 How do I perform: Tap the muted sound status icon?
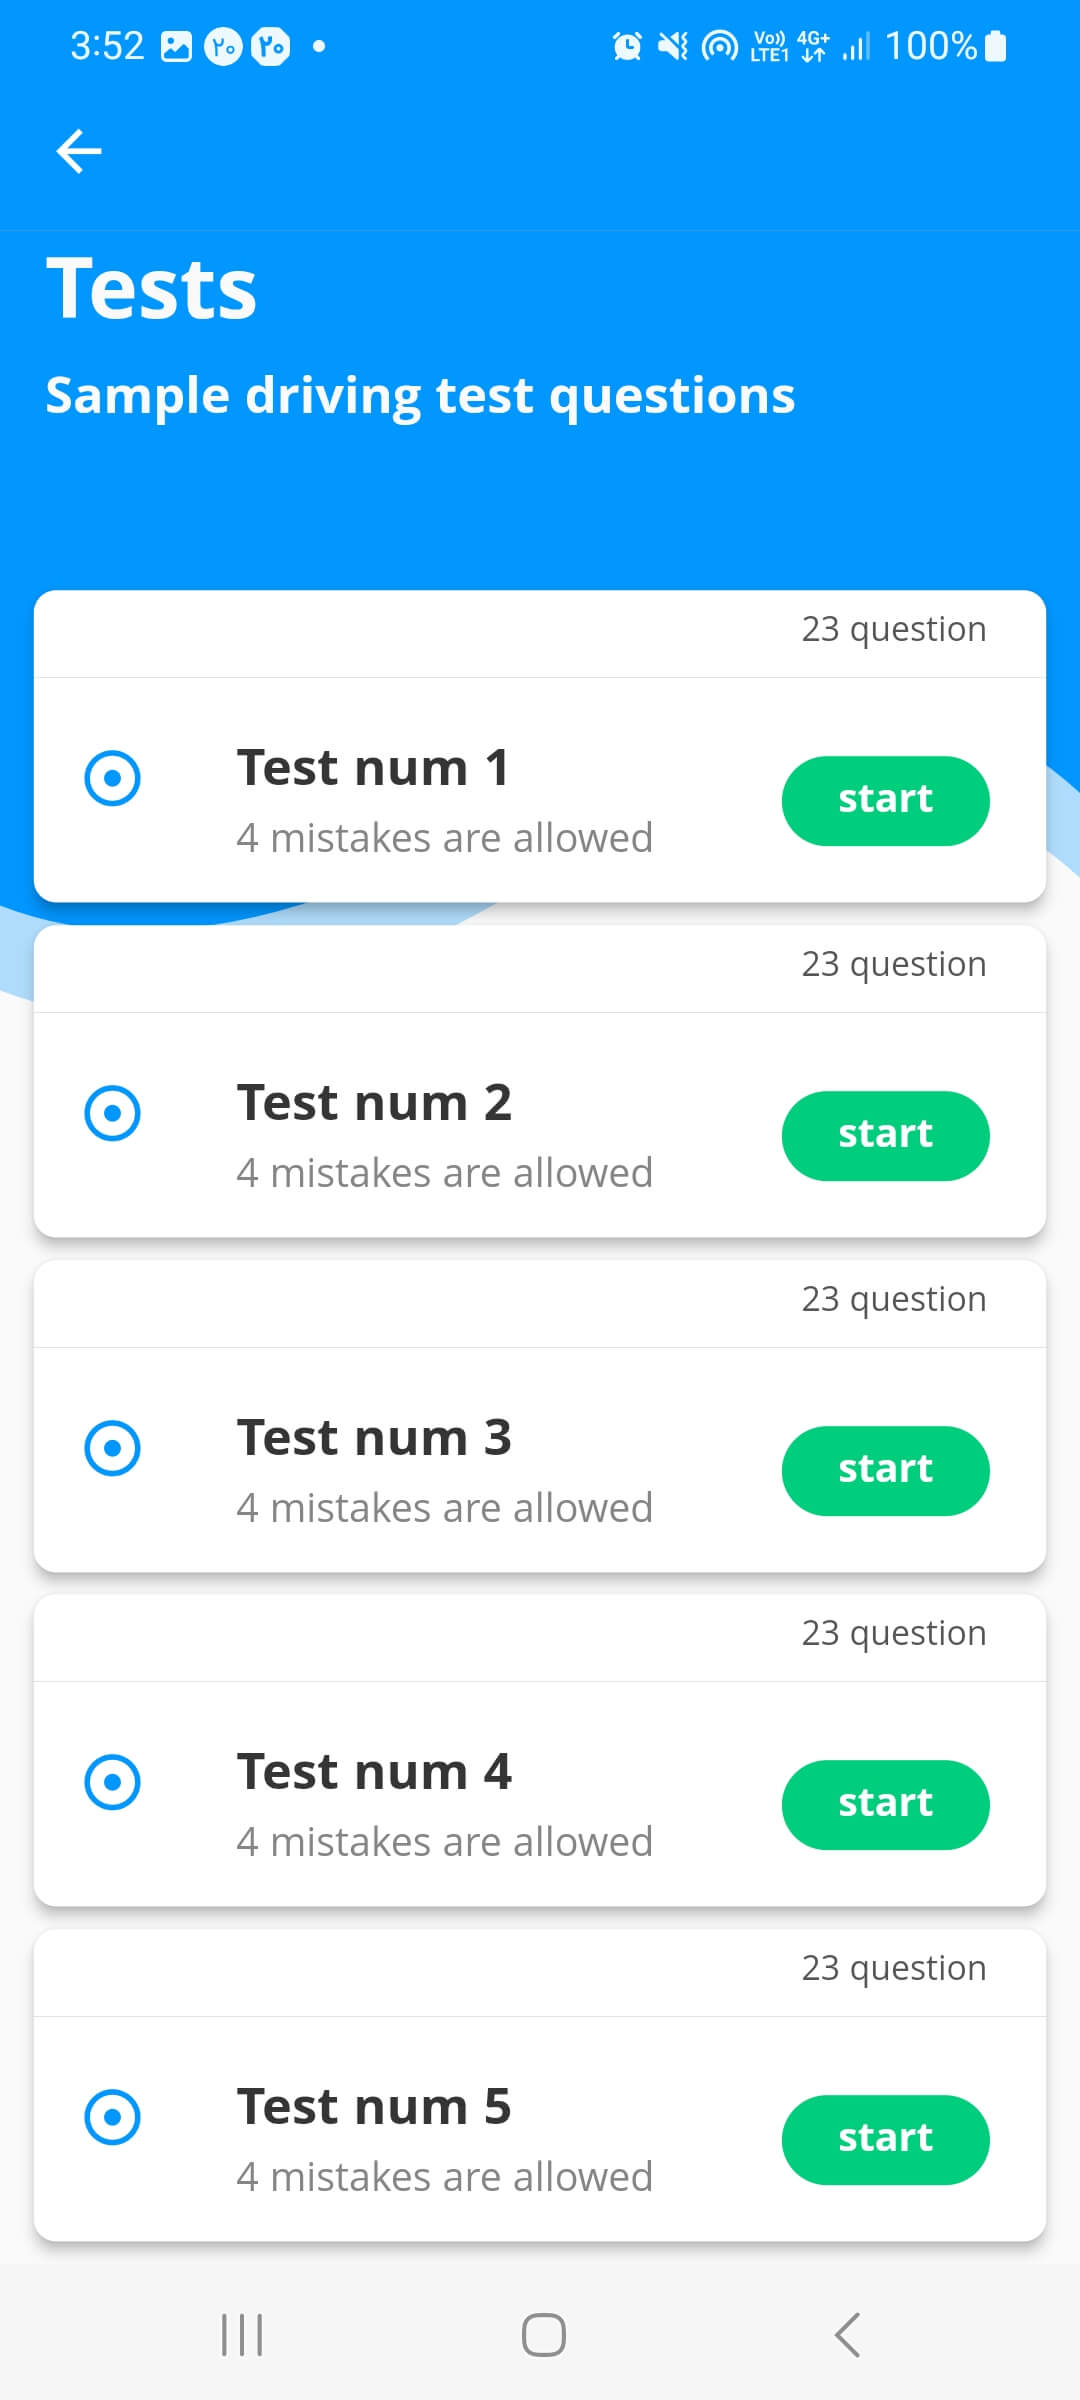pos(673,46)
